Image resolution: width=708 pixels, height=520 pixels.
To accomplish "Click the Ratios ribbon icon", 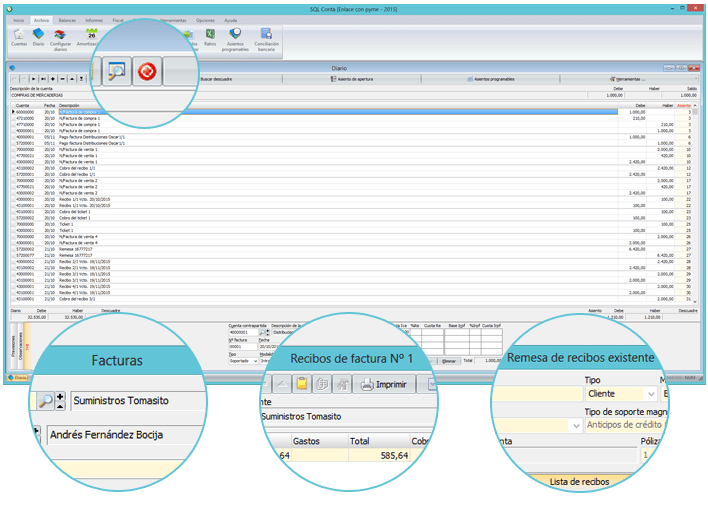I will pyautogui.click(x=210, y=38).
